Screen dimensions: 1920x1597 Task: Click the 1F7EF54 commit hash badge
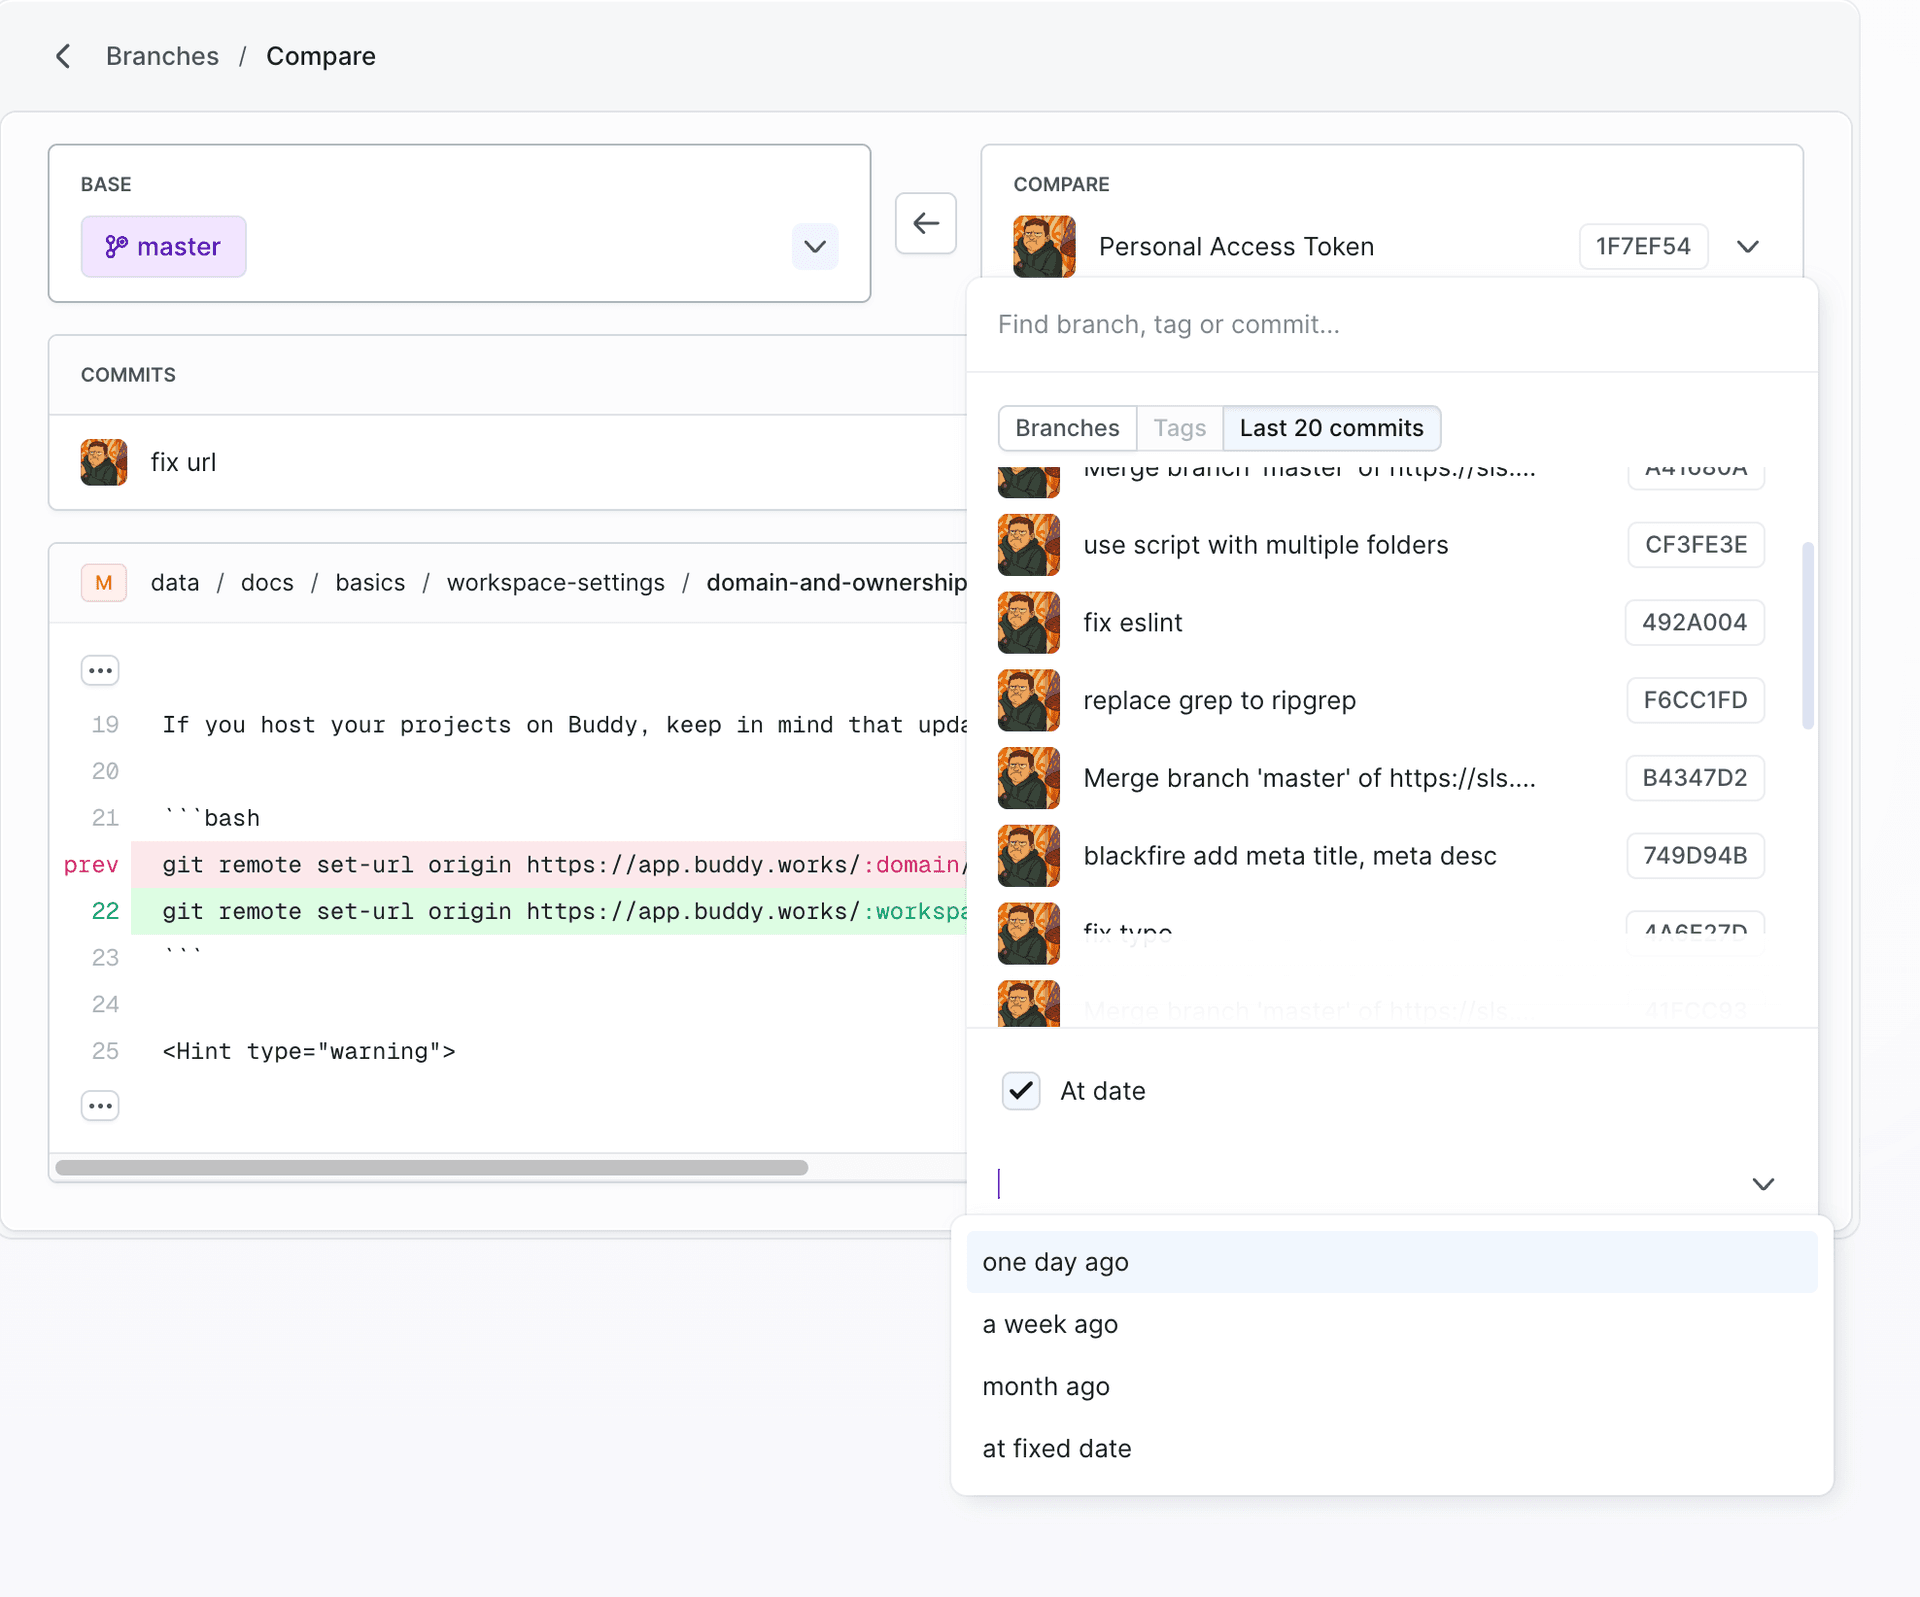point(1643,247)
